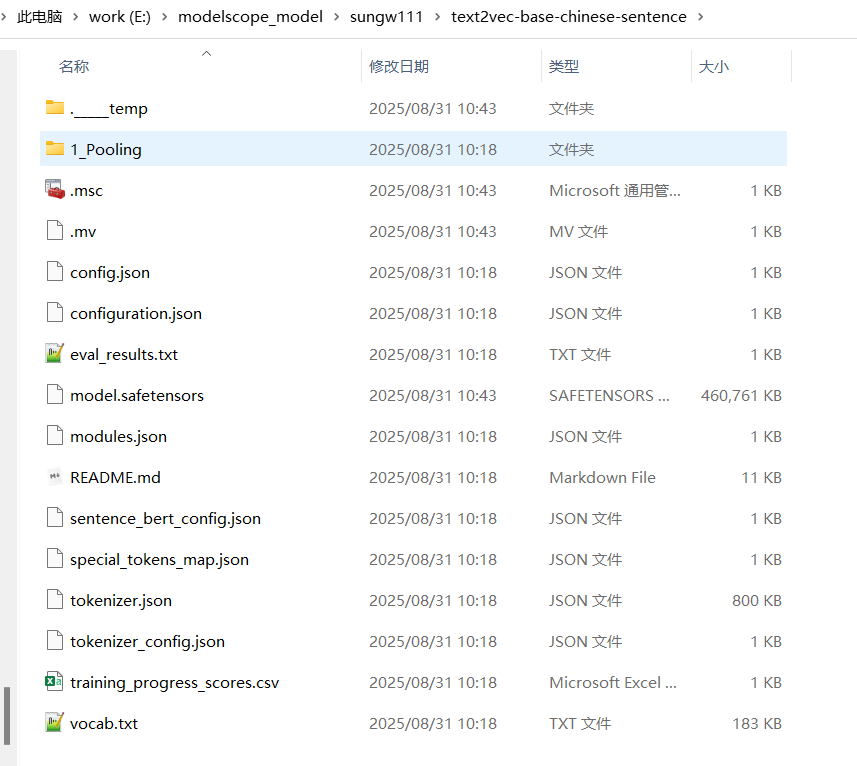Select the .mv file name
Screen dimensions: 857x766
click(83, 232)
